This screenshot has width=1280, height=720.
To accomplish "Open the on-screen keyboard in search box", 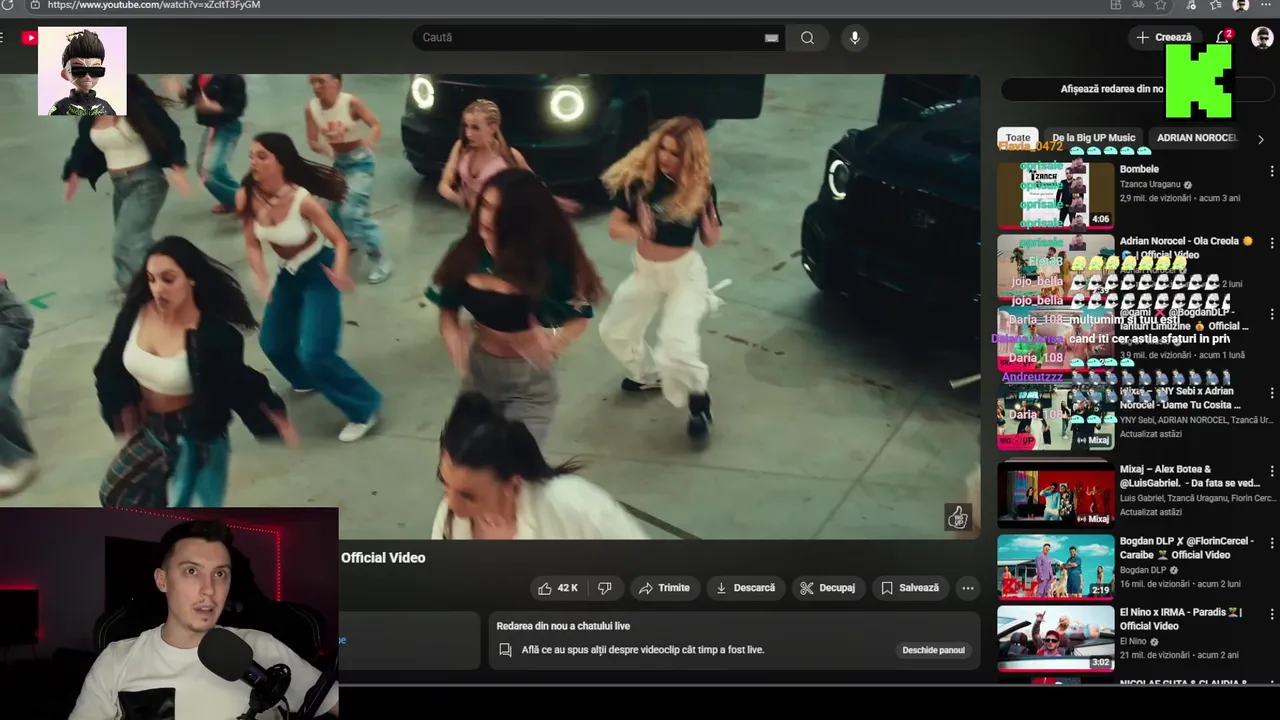I will 771,38.
